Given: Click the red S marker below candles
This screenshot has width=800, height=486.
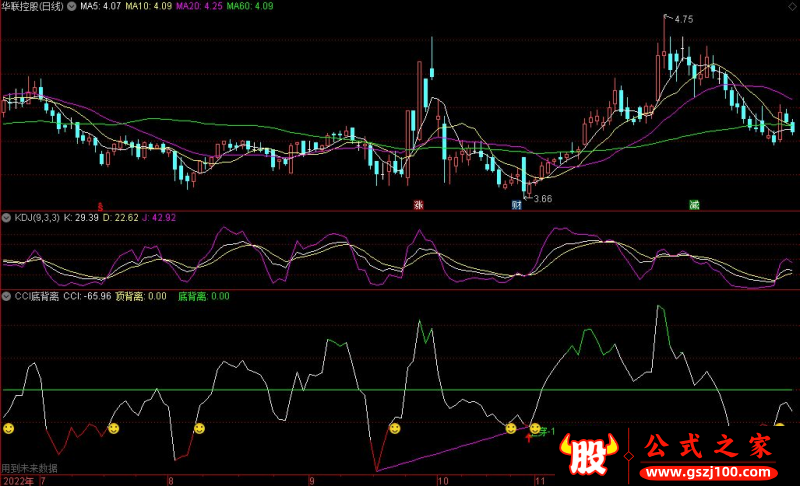Looking at the screenshot, I should [x=101, y=207].
